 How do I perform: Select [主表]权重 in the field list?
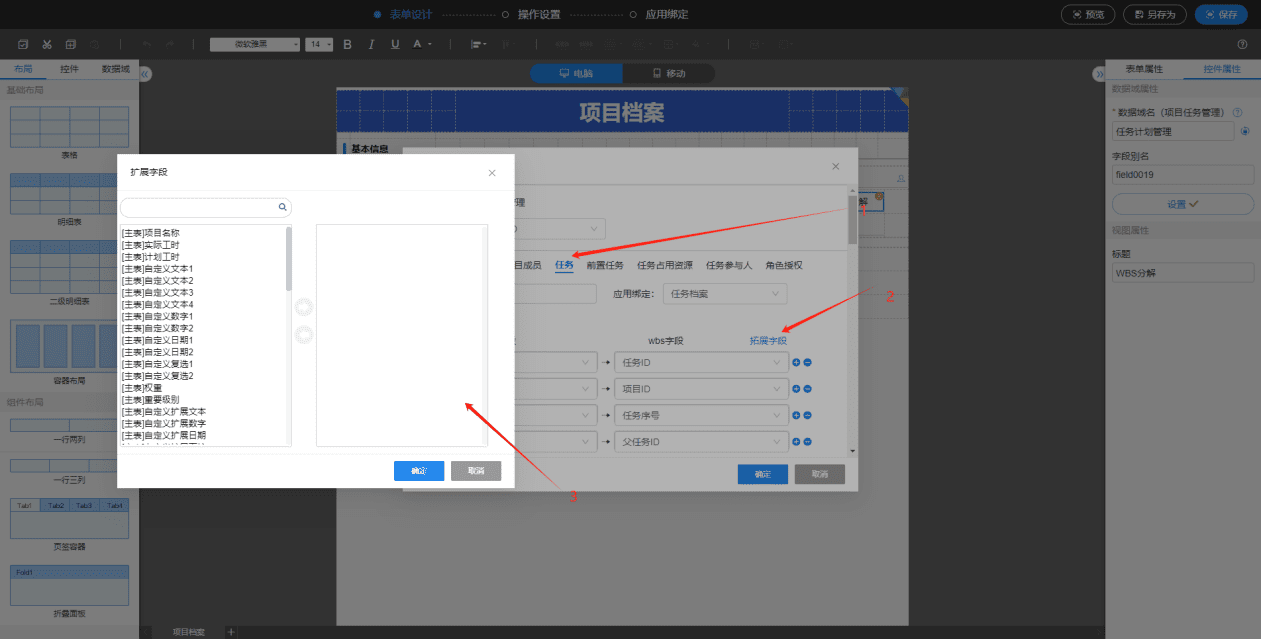pos(142,388)
